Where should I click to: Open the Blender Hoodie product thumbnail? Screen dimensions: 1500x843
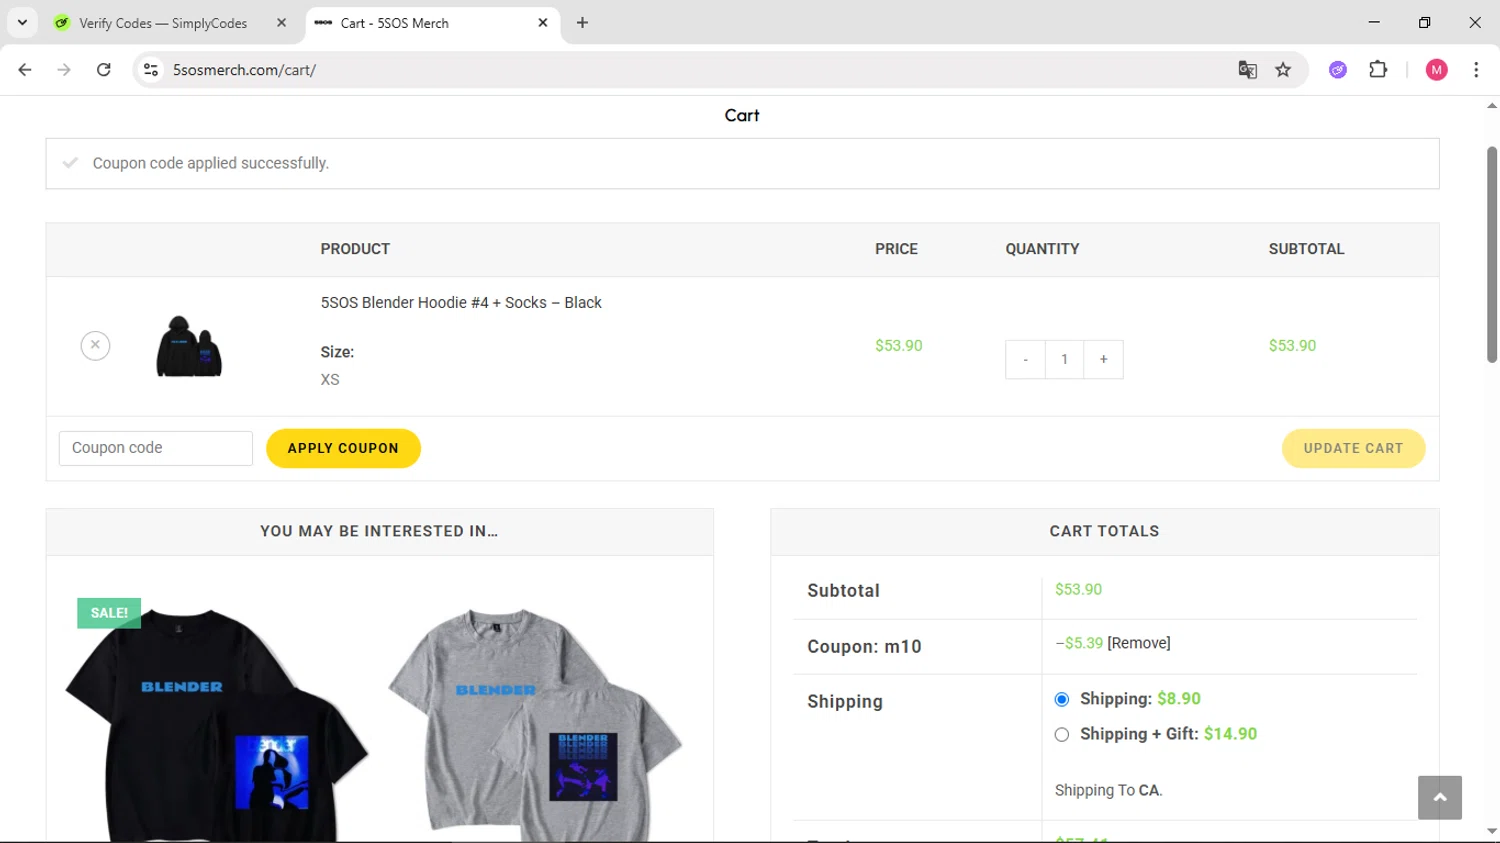(x=189, y=346)
